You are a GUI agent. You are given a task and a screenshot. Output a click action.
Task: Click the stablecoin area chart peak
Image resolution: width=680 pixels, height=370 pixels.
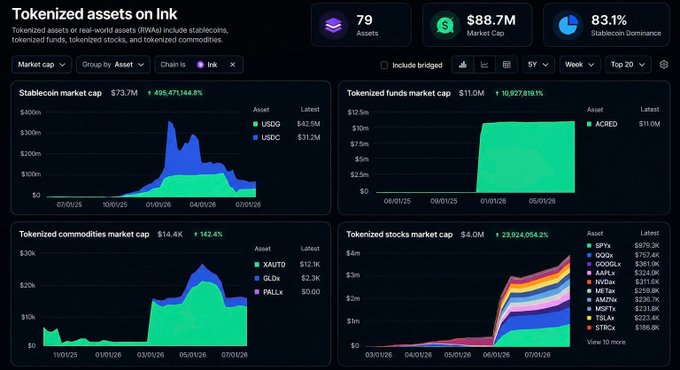[x=170, y=123]
